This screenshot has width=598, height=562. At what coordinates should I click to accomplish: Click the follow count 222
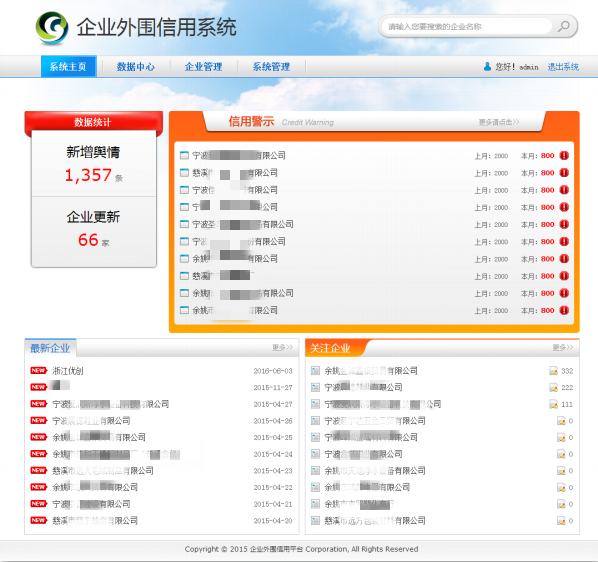pyautogui.click(x=567, y=388)
